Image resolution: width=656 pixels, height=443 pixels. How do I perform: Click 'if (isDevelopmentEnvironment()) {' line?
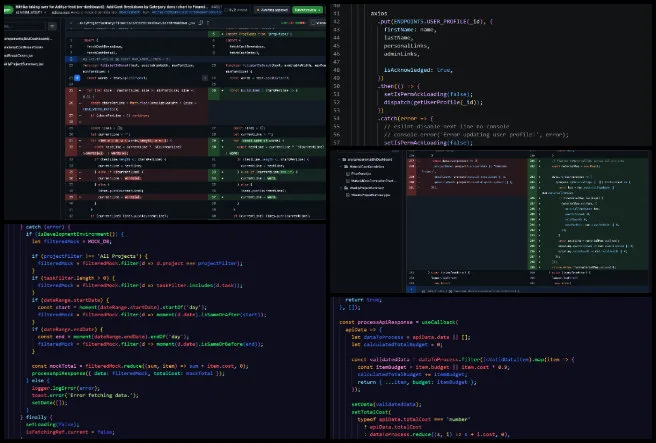(x=74, y=234)
